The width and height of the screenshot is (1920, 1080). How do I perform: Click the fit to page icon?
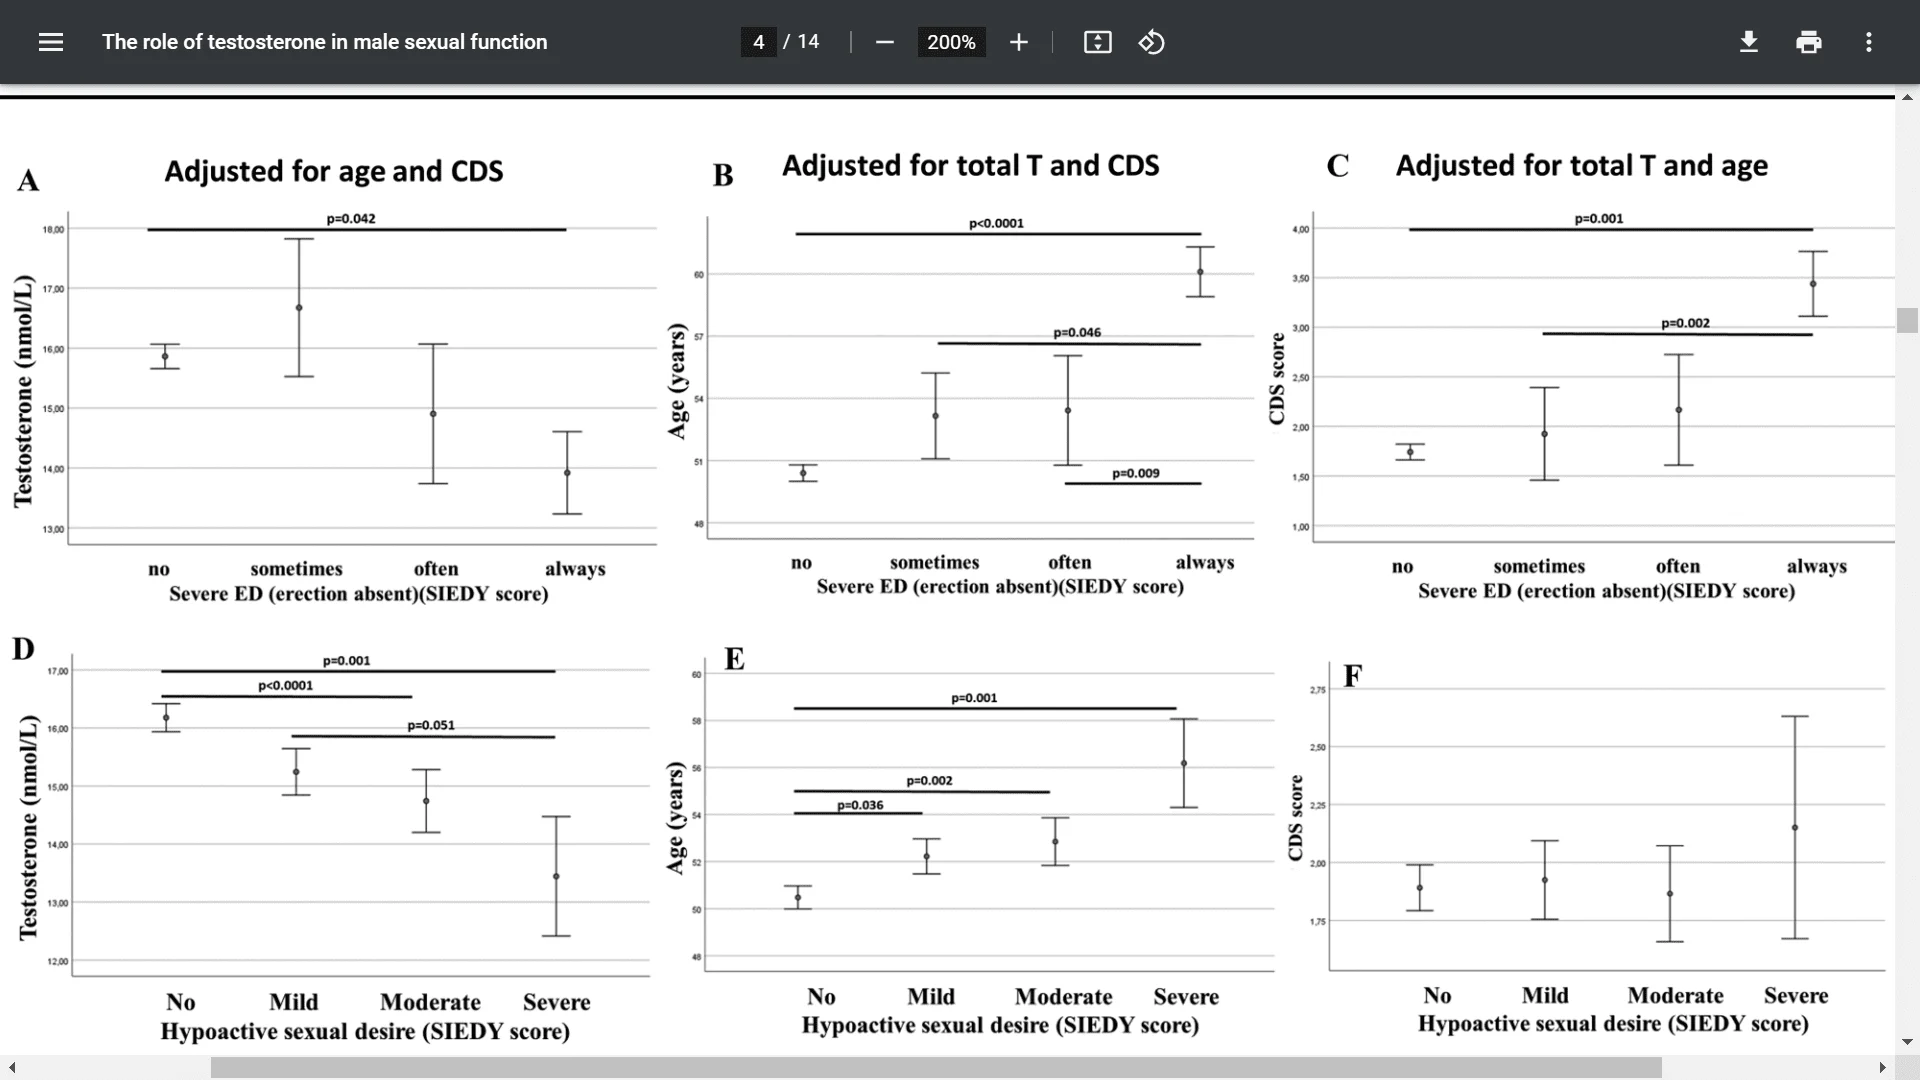pos(1097,42)
